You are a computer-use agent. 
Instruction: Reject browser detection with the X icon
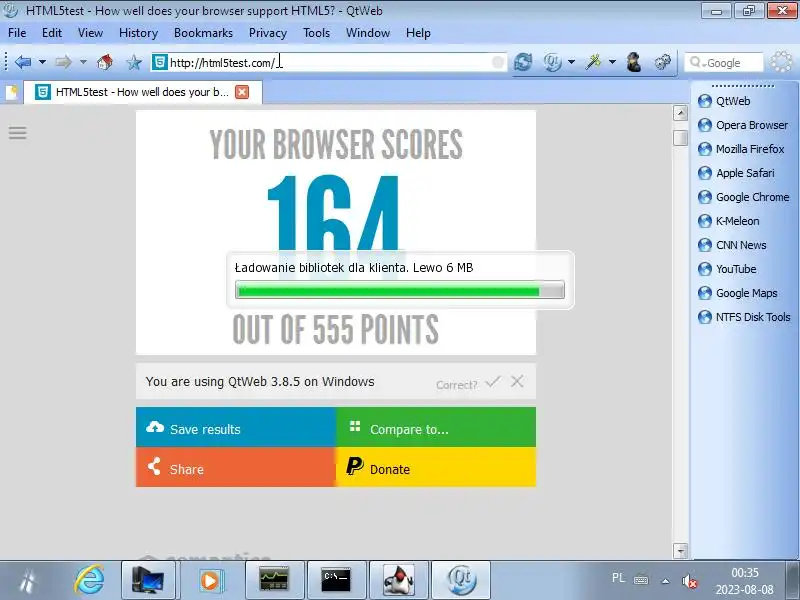[517, 381]
